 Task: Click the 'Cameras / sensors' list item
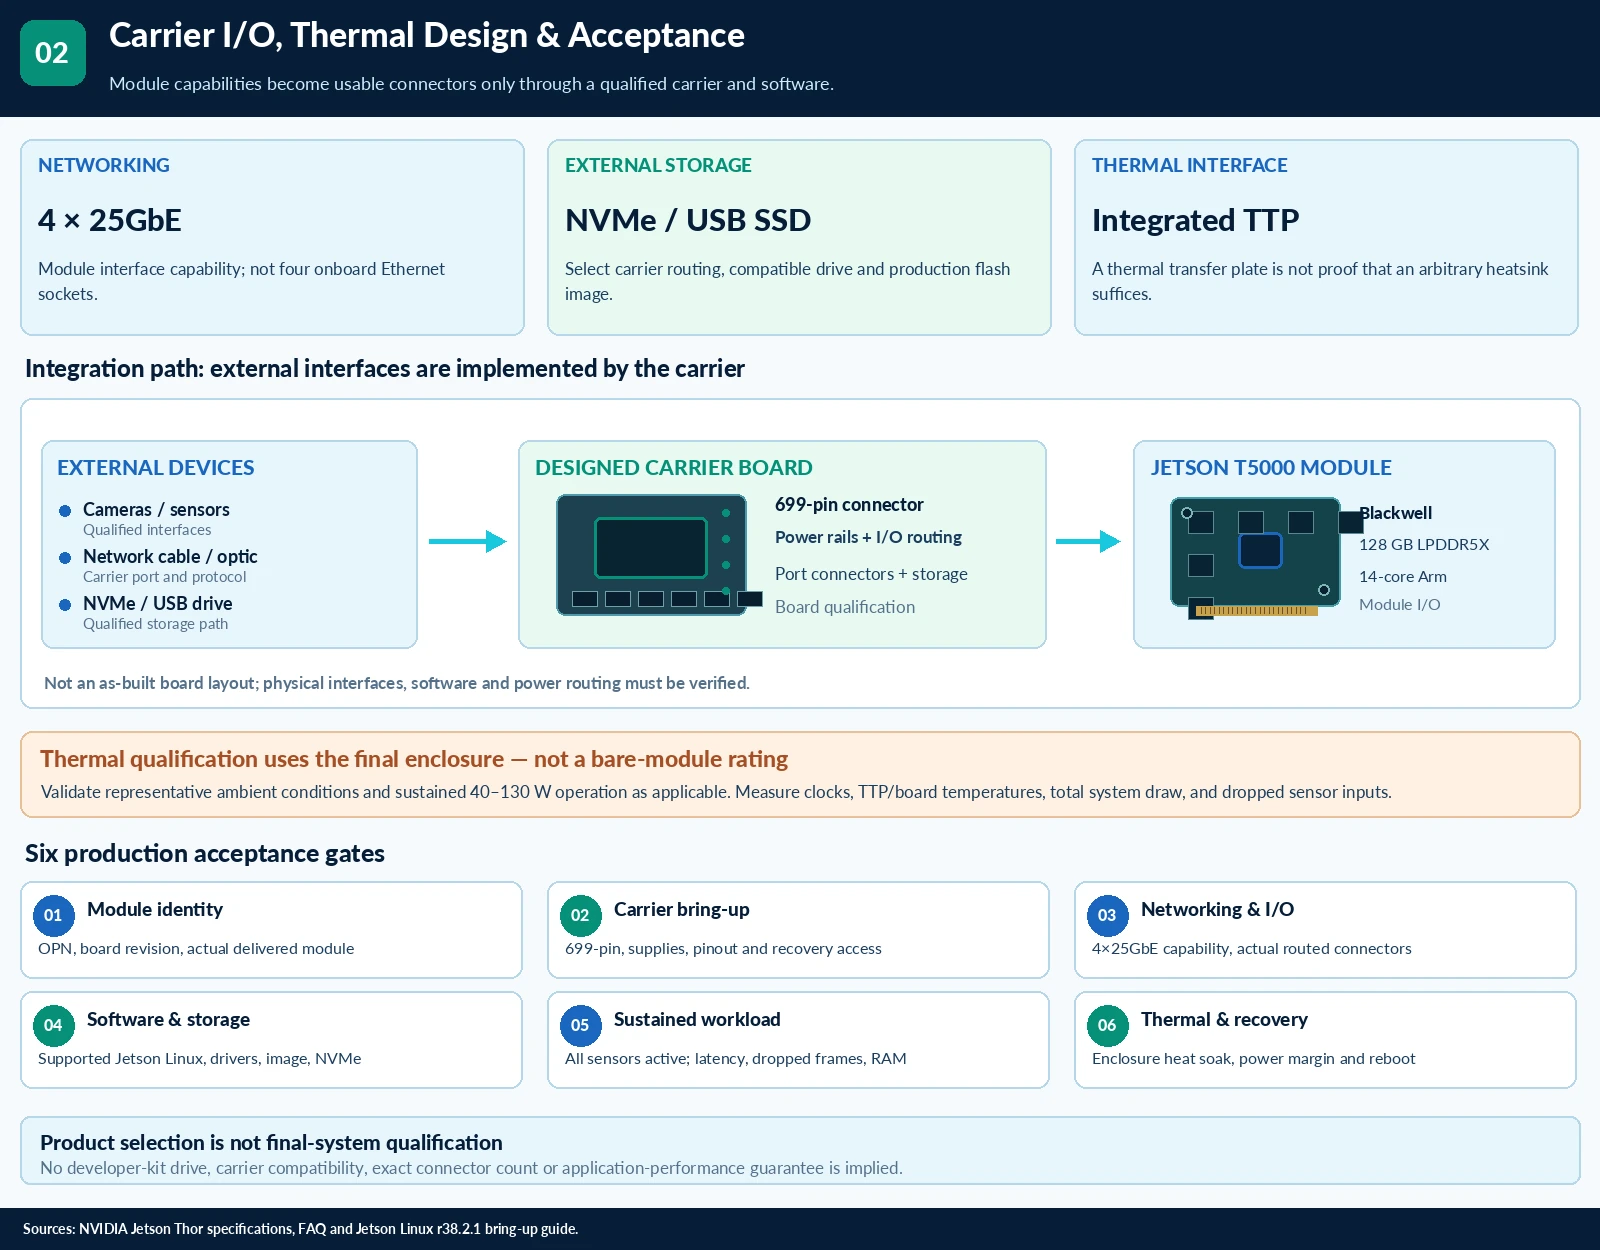[x=156, y=510]
